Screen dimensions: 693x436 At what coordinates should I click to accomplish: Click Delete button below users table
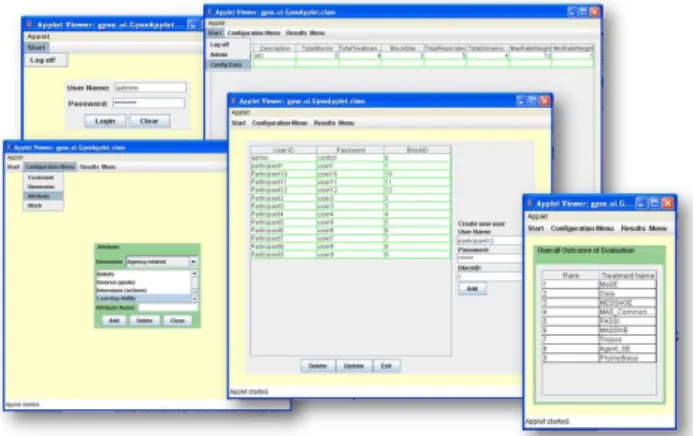pos(318,366)
